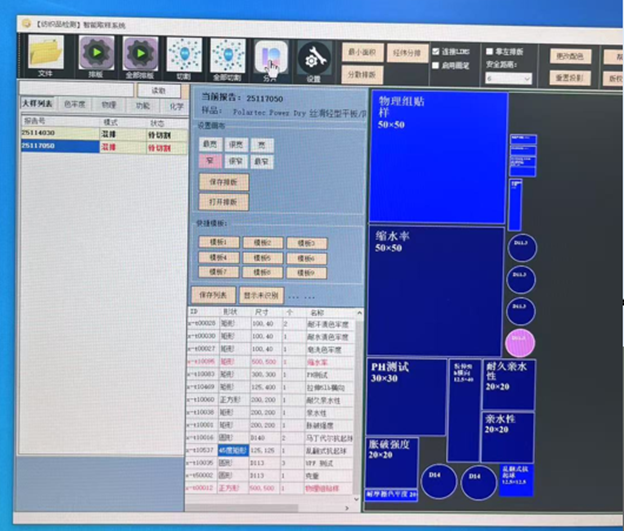Click the 模板5 quick template button
This screenshot has width=624, height=531.
(x=262, y=257)
